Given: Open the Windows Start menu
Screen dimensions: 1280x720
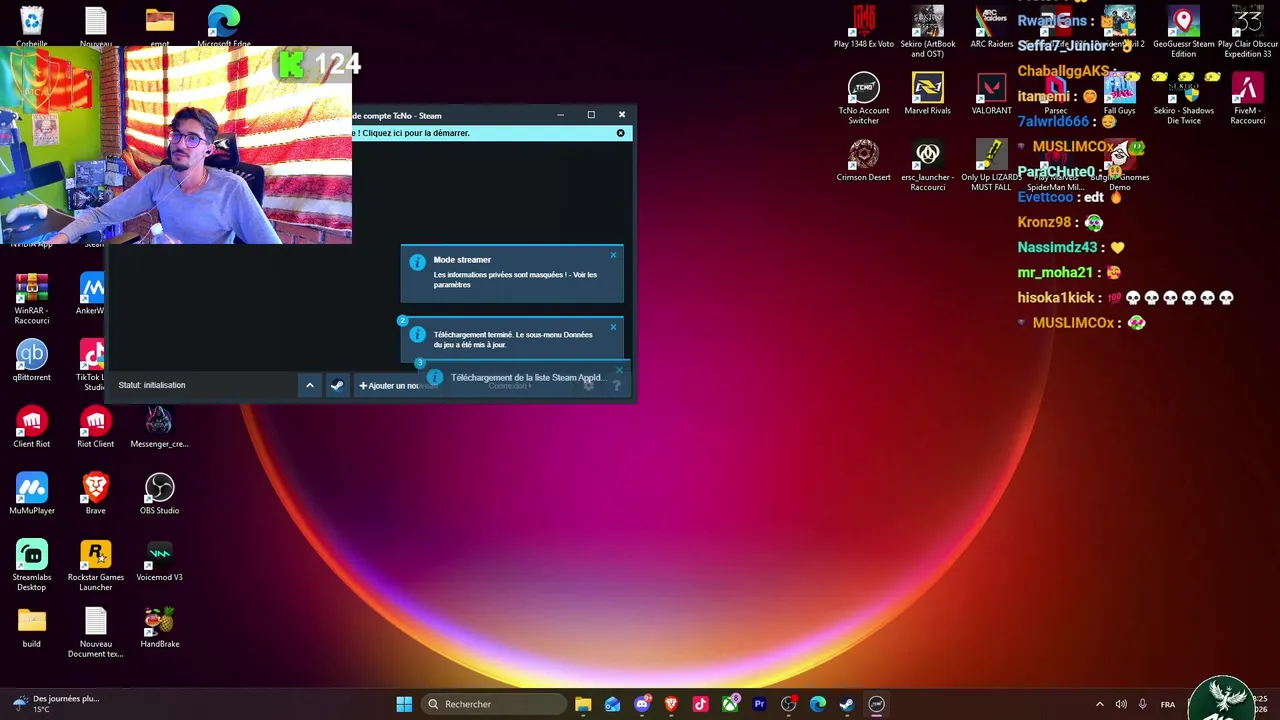Looking at the screenshot, I should 404,704.
